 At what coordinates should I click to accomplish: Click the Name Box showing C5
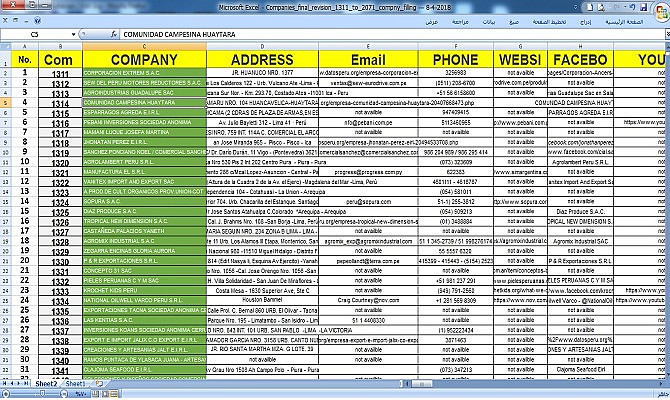pos(35,34)
